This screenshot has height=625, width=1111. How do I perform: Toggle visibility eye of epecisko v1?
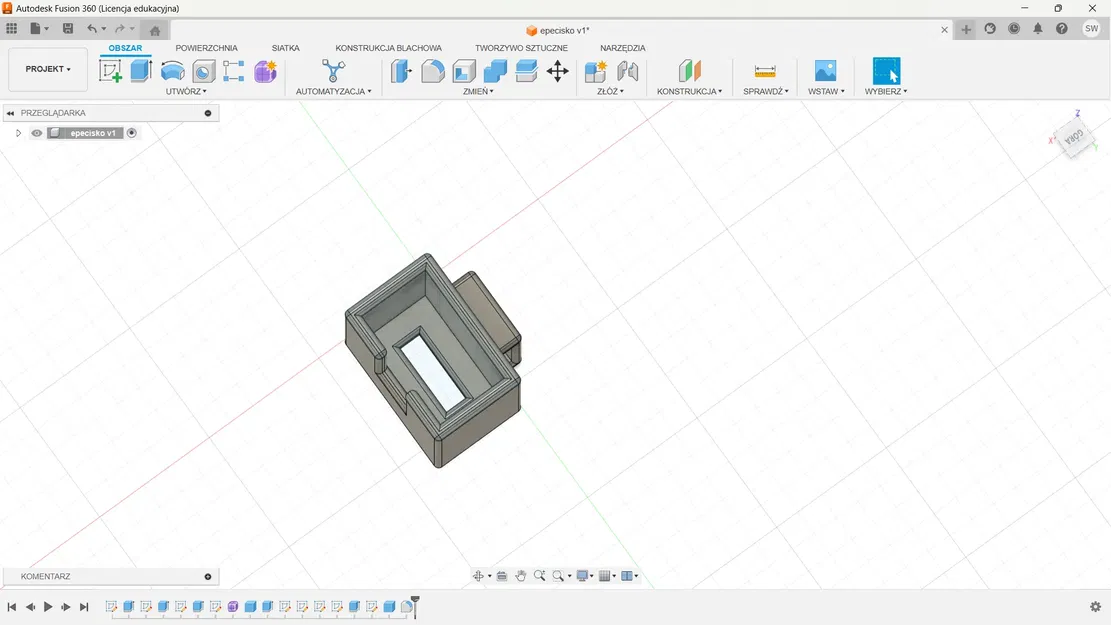[x=36, y=133]
